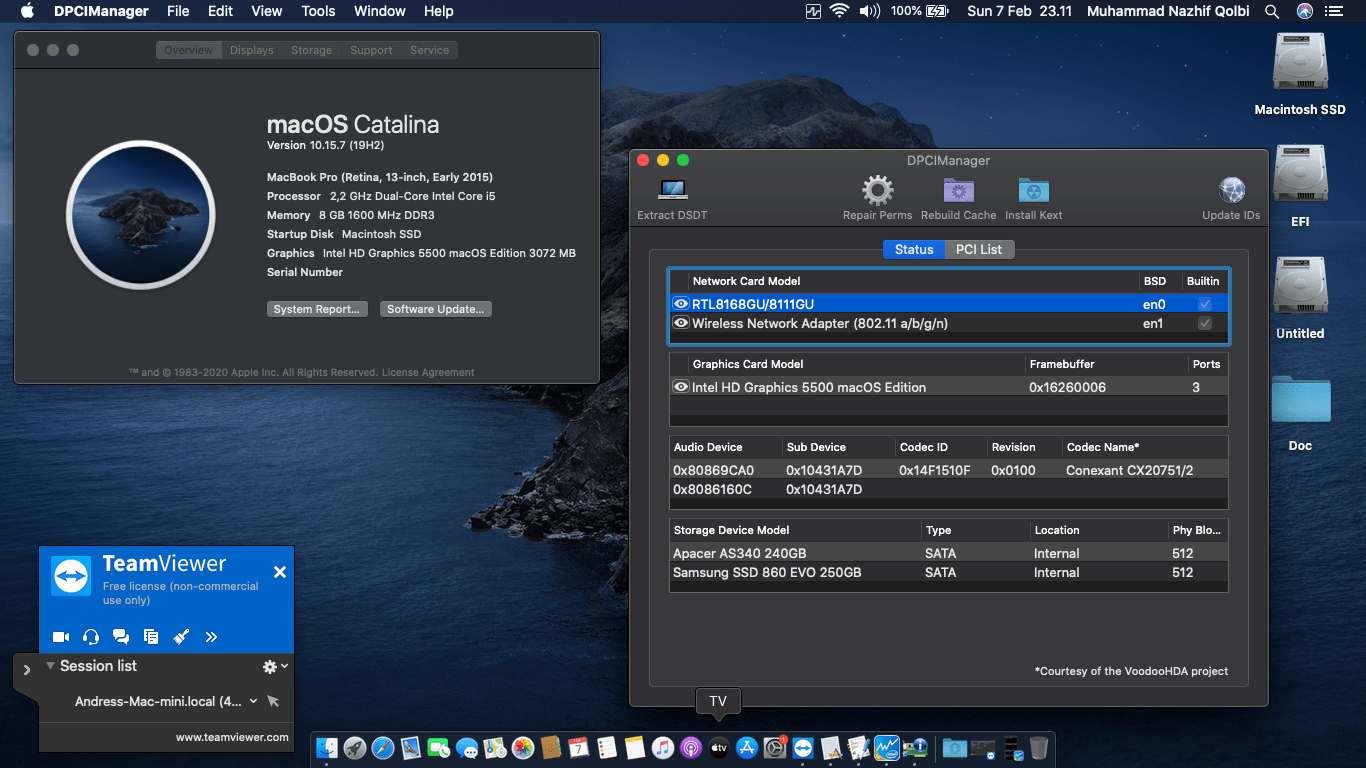Open the Trash in the Dock
This screenshot has height=768, width=1366.
pos(1039,747)
